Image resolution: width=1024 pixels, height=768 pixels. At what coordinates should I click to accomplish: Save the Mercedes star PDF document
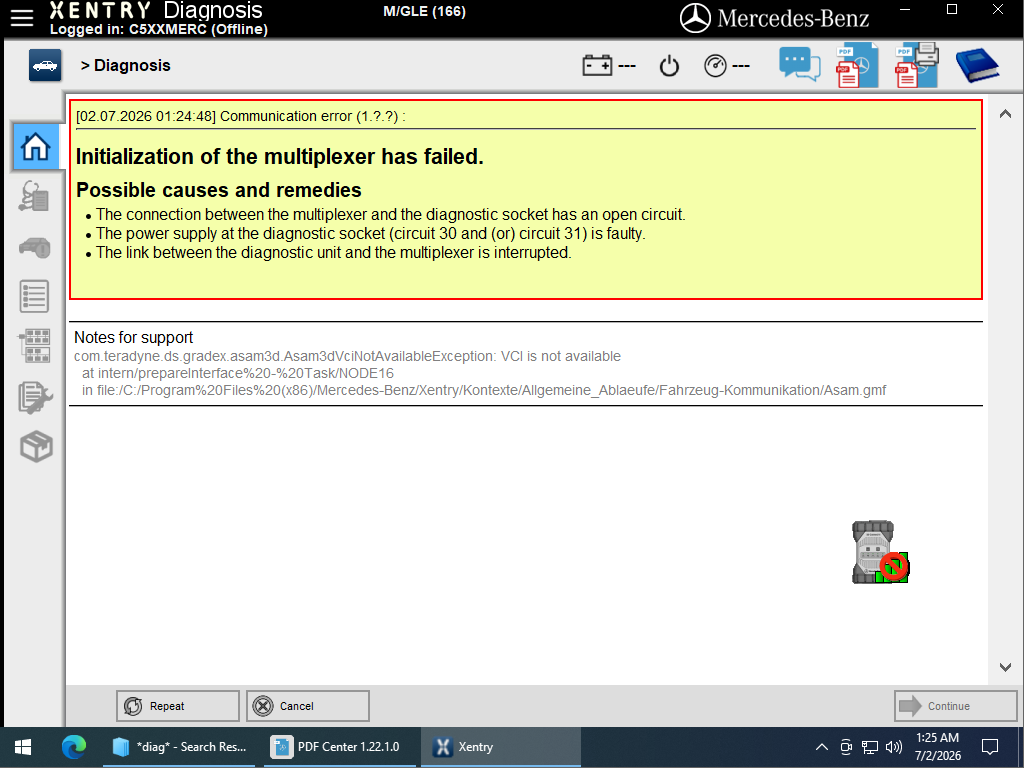coord(857,65)
